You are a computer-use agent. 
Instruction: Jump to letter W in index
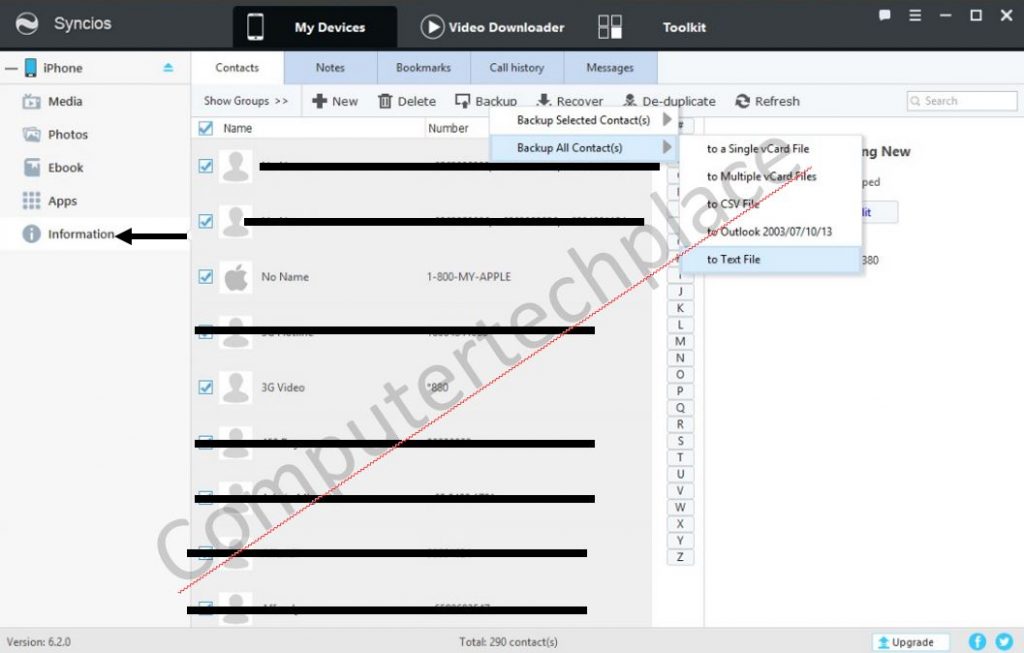point(680,507)
